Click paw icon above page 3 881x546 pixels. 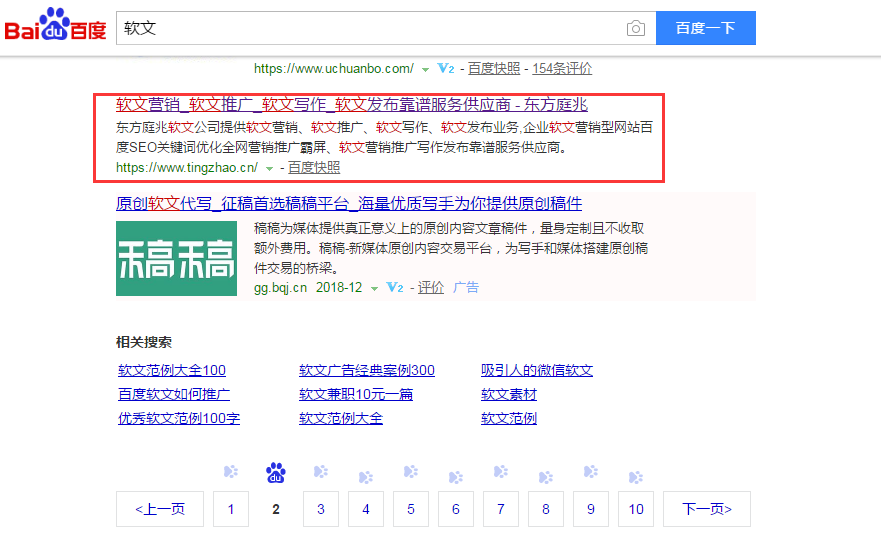321,472
